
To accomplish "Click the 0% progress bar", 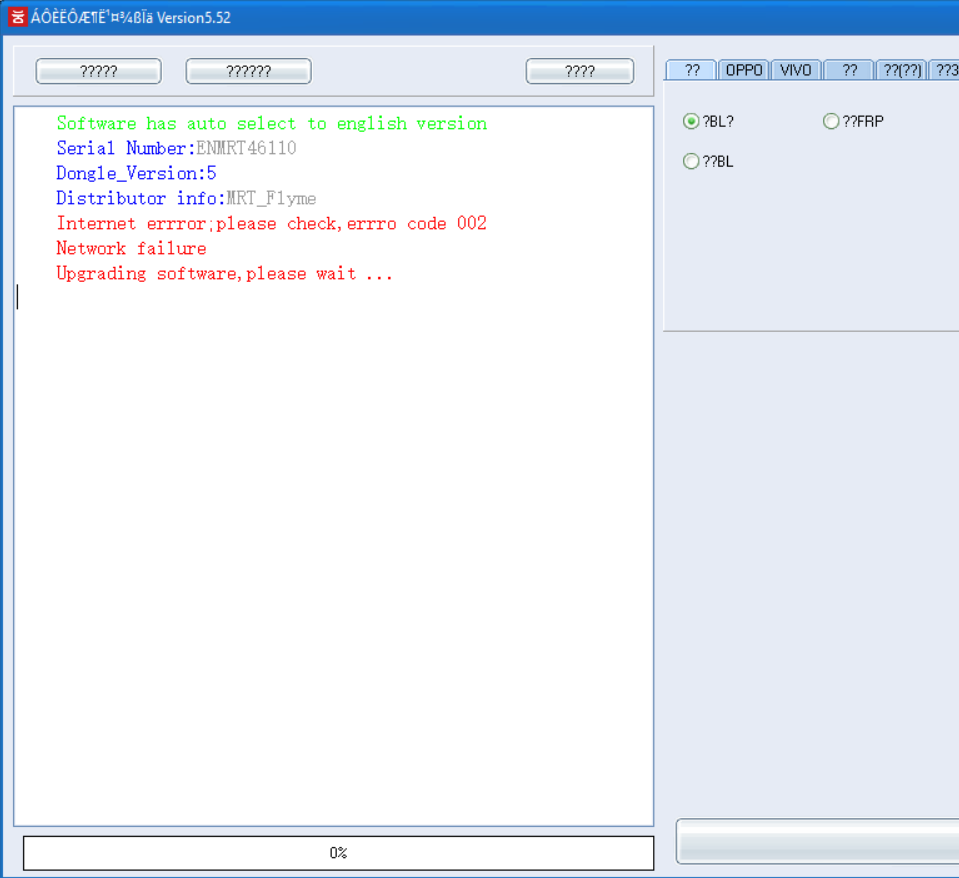I will [x=338, y=852].
